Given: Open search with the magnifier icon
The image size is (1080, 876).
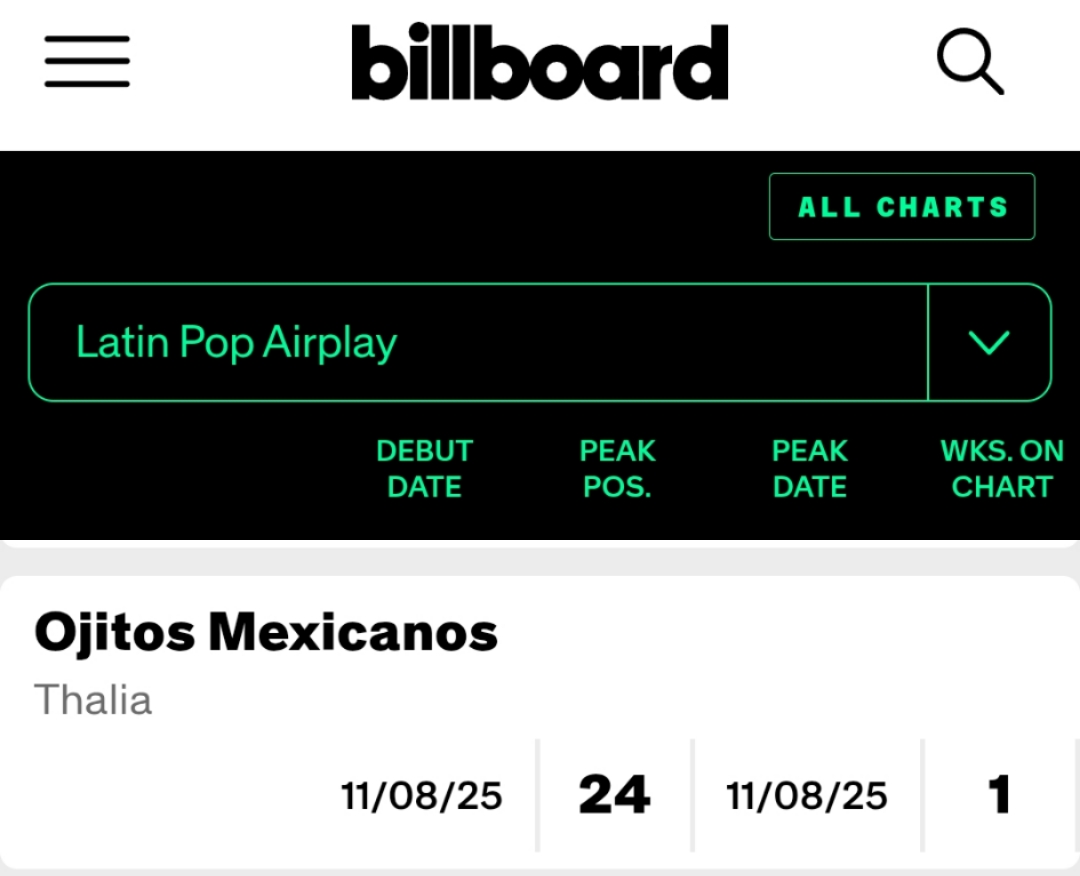Looking at the screenshot, I should coord(969,62).
